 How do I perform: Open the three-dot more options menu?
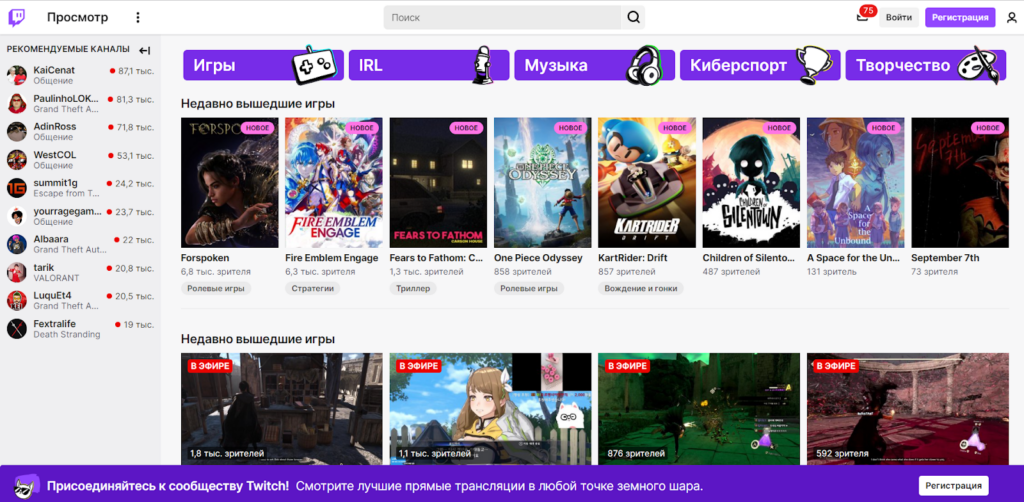pyautogui.click(x=138, y=17)
